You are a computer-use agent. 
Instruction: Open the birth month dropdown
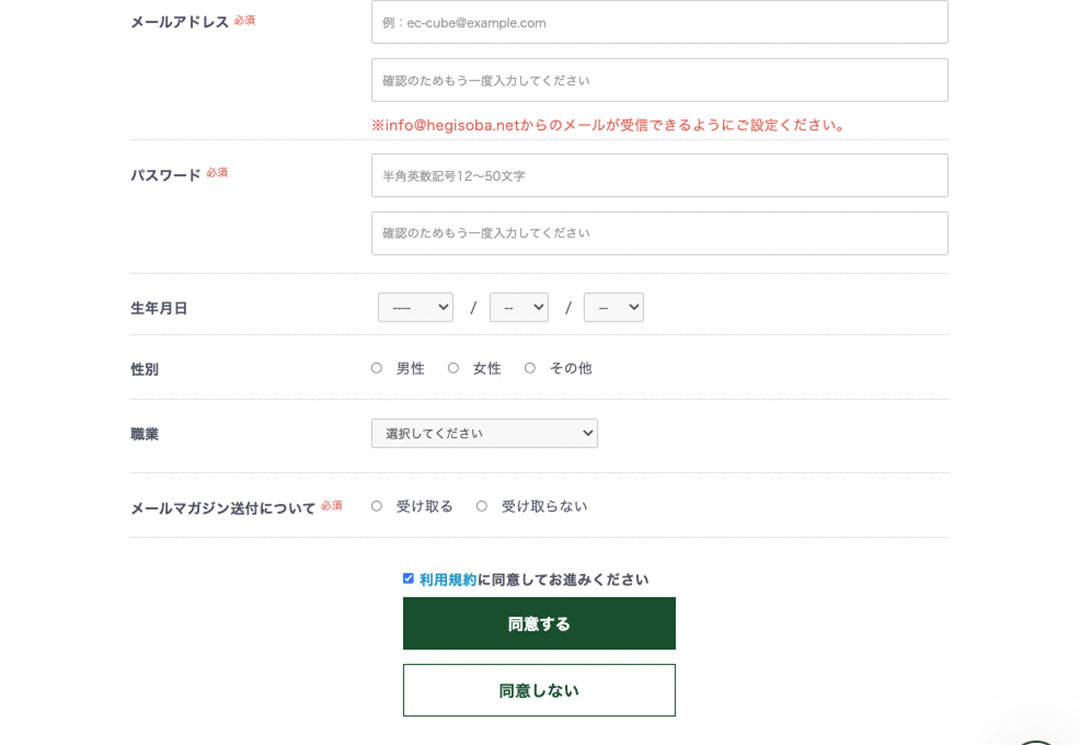pyautogui.click(x=519, y=307)
